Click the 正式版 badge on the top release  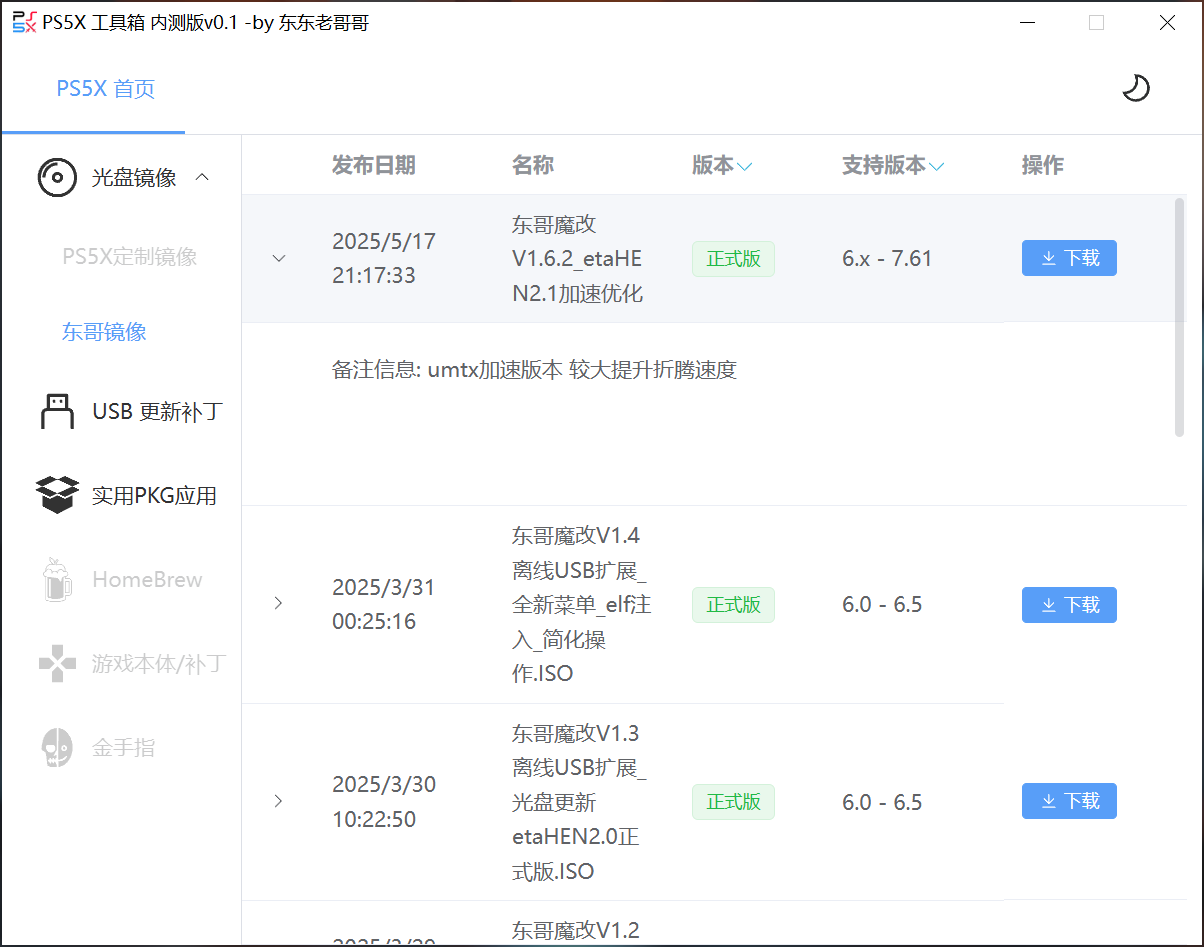[733, 258]
